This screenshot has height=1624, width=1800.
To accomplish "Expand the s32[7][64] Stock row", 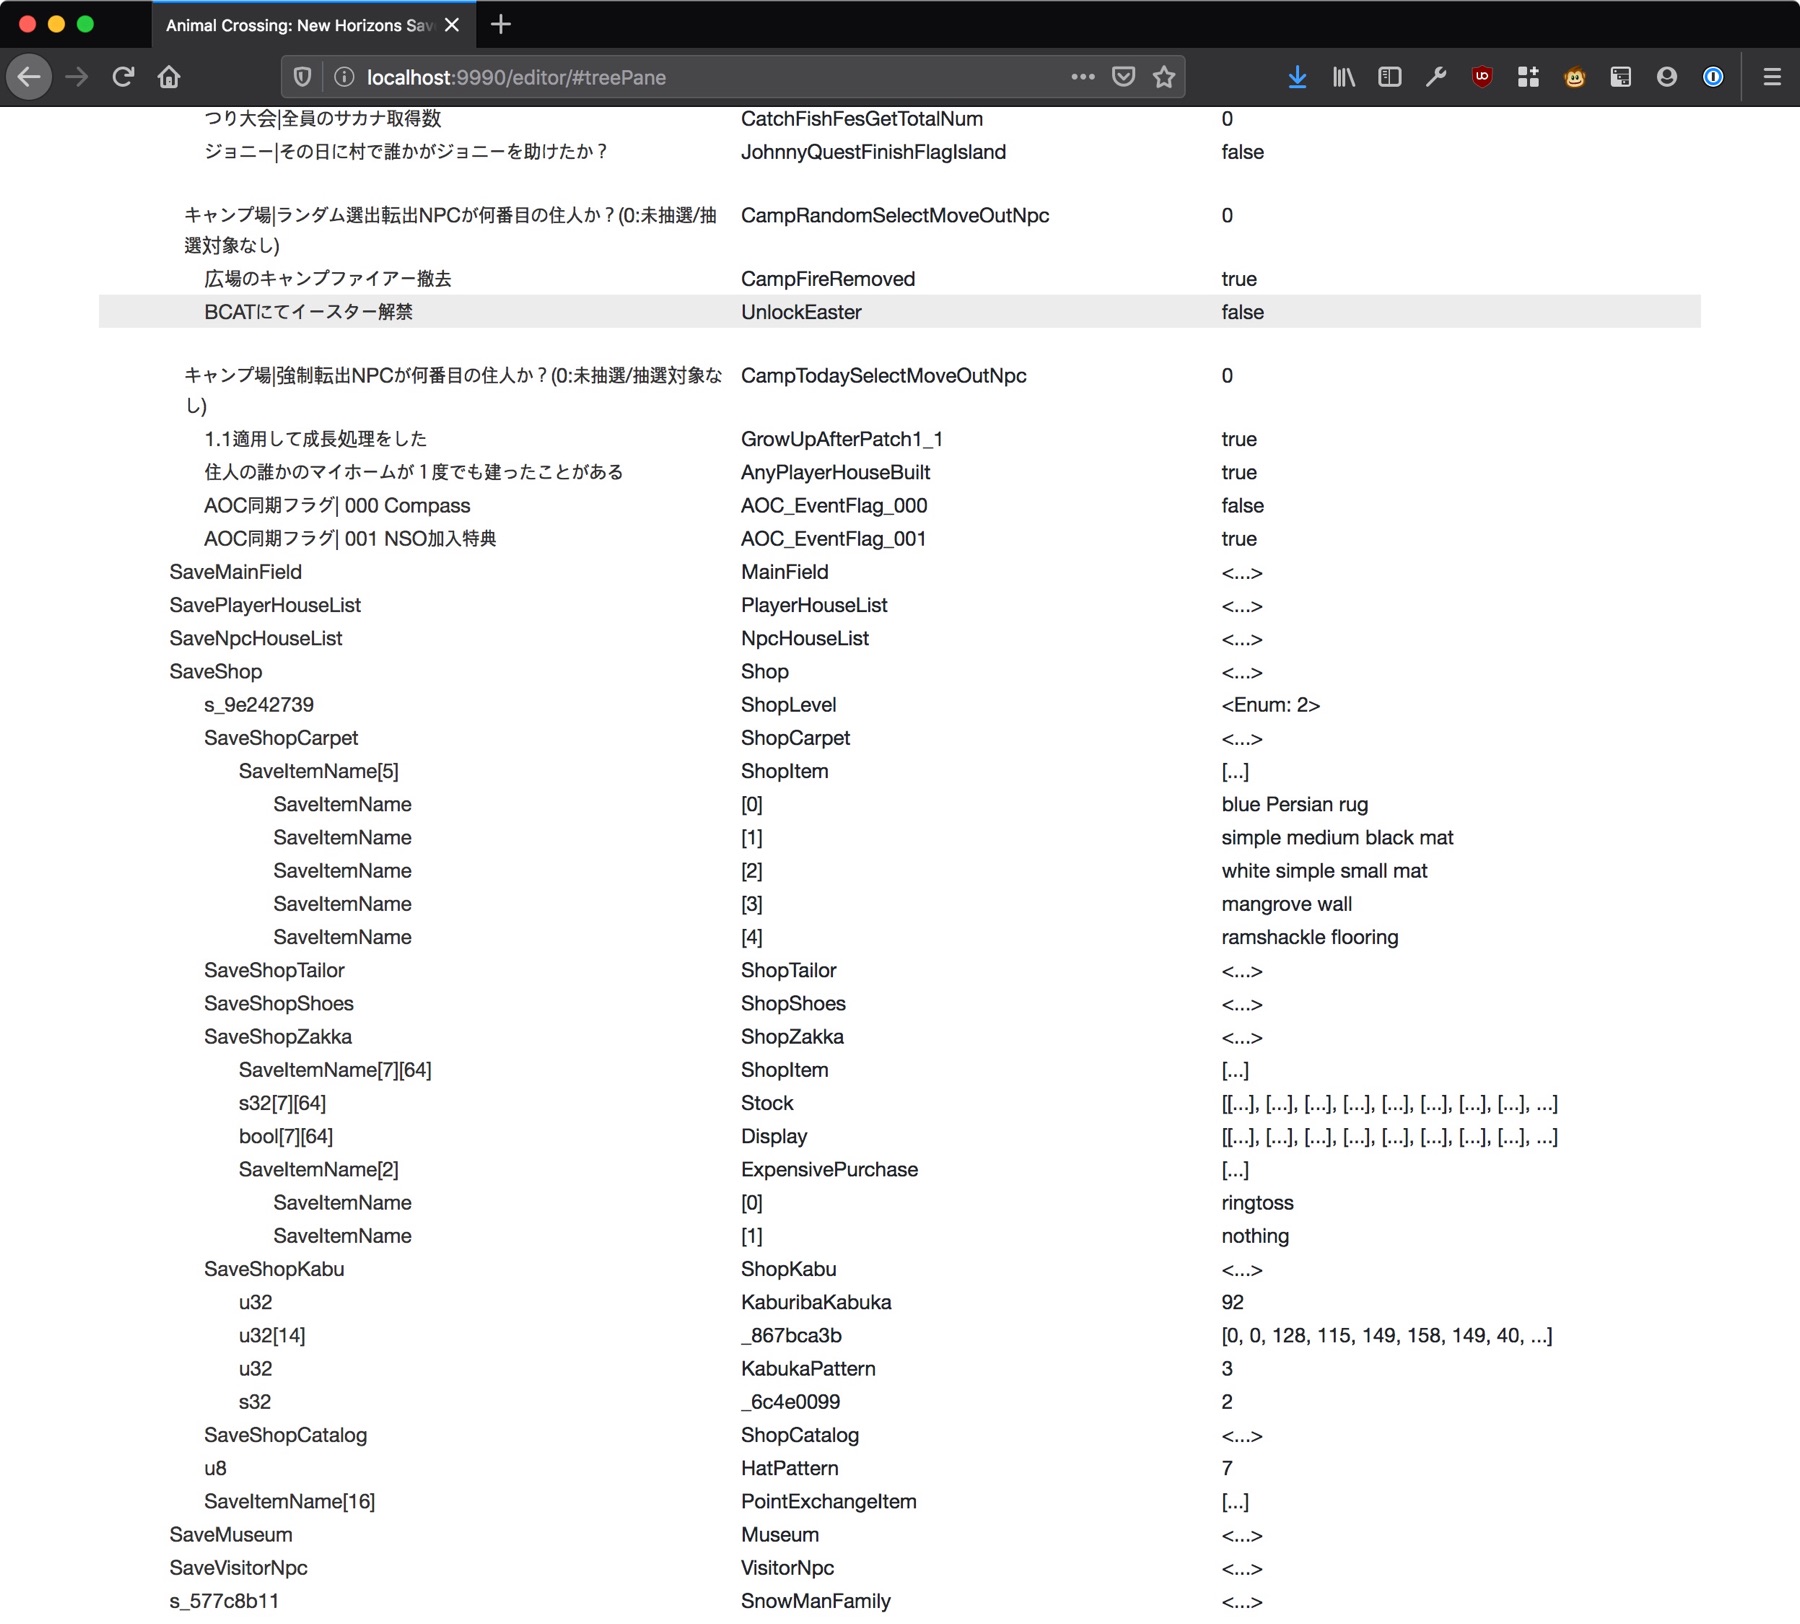I will tap(282, 1103).
